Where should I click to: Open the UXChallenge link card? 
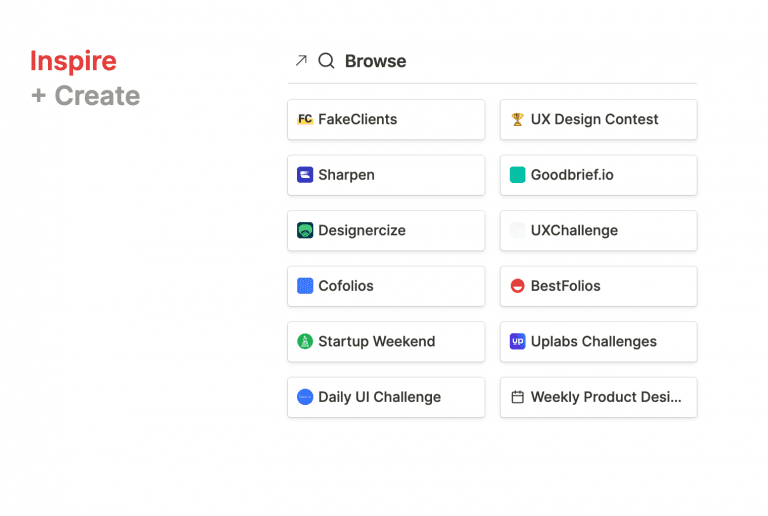point(599,231)
